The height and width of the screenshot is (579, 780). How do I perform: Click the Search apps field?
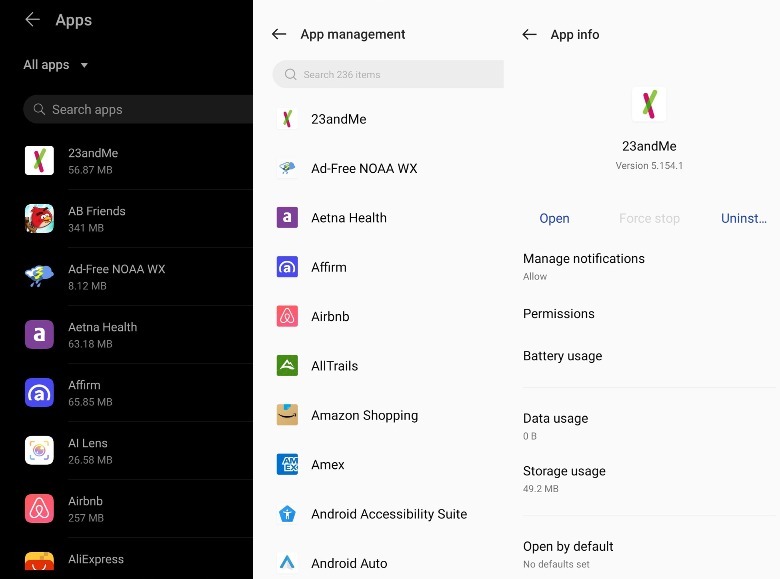[138, 109]
